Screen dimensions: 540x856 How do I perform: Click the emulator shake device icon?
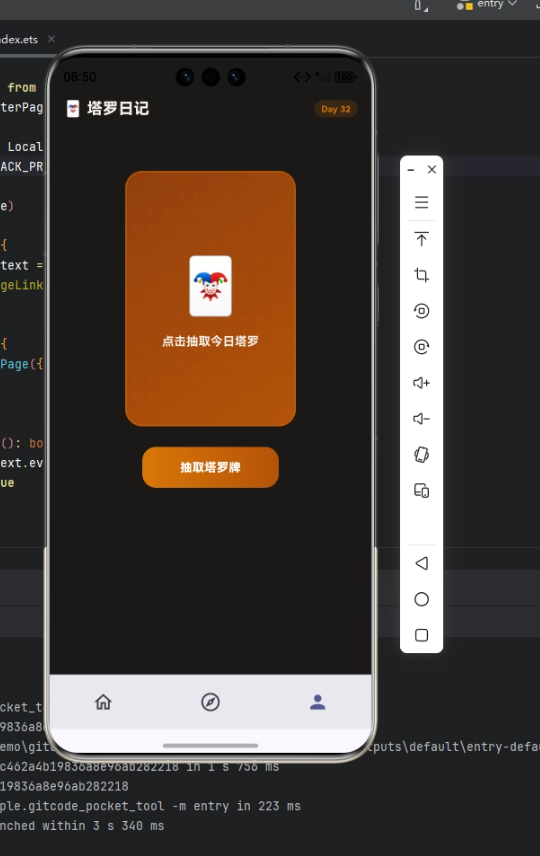click(x=422, y=455)
